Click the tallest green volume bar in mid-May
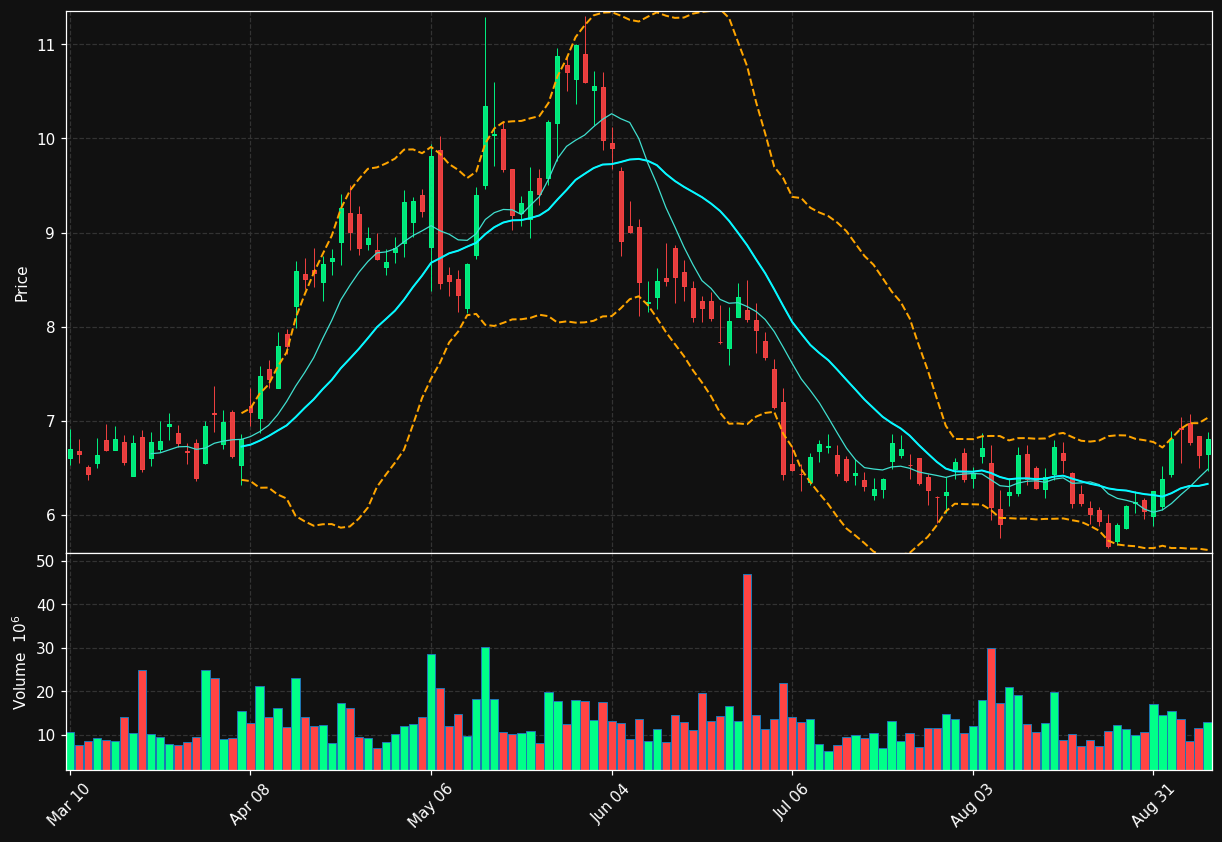The image size is (1222, 842). 485,708
